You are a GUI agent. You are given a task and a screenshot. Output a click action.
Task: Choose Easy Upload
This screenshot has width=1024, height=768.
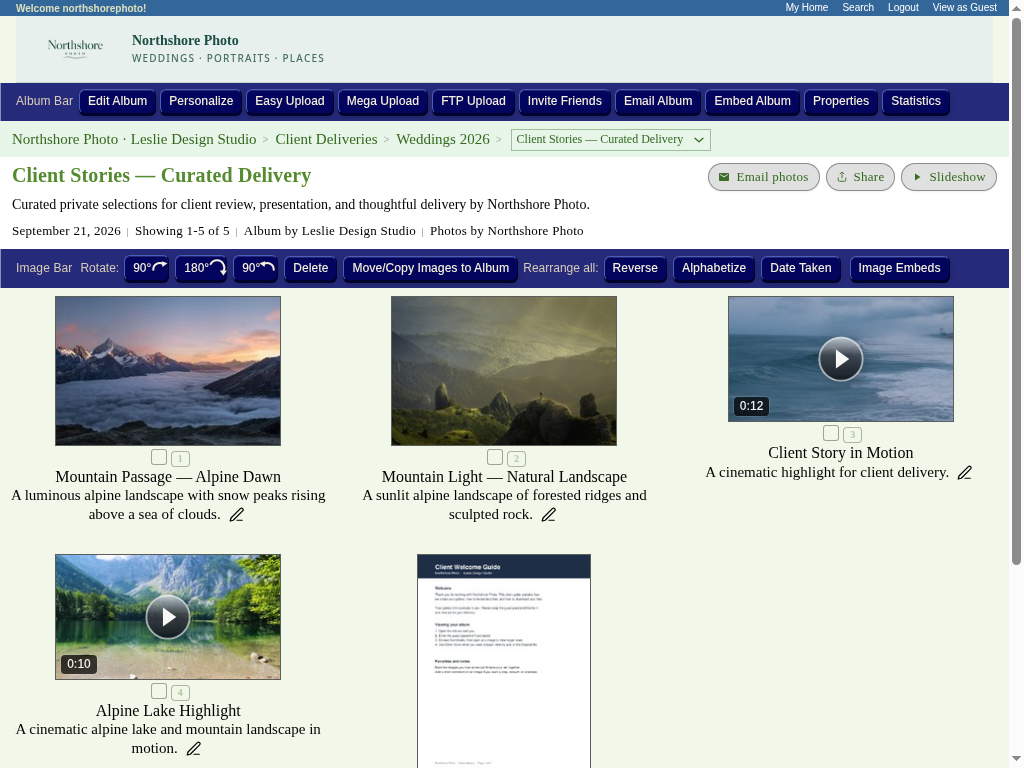click(290, 101)
